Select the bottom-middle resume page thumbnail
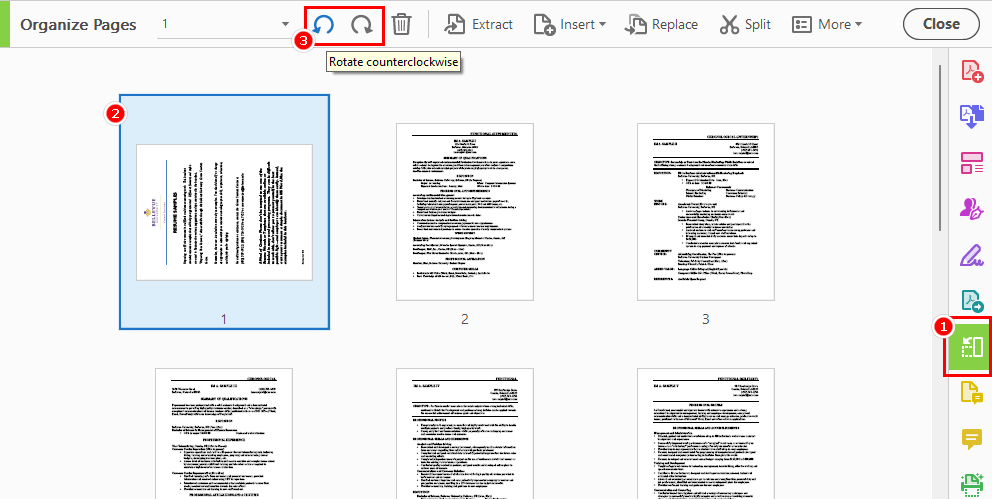This screenshot has width=992, height=499. click(465, 433)
